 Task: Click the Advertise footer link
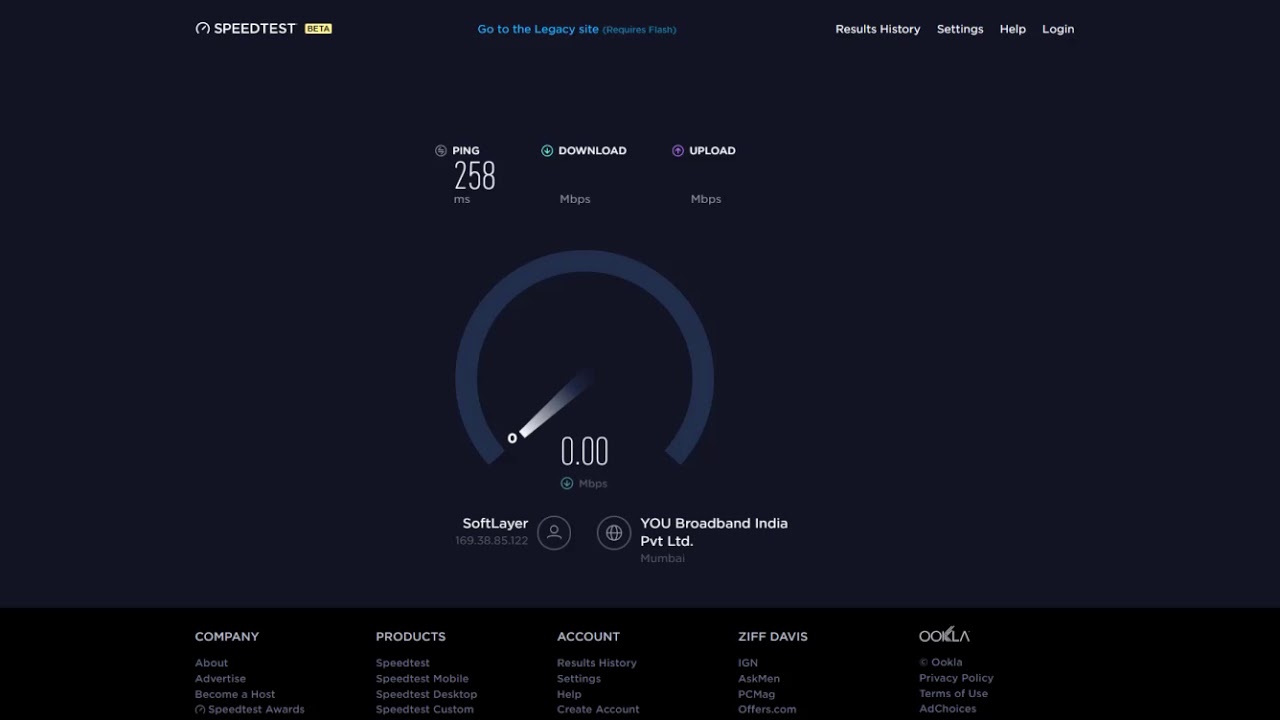pyautogui.click(x=220, y=678)
